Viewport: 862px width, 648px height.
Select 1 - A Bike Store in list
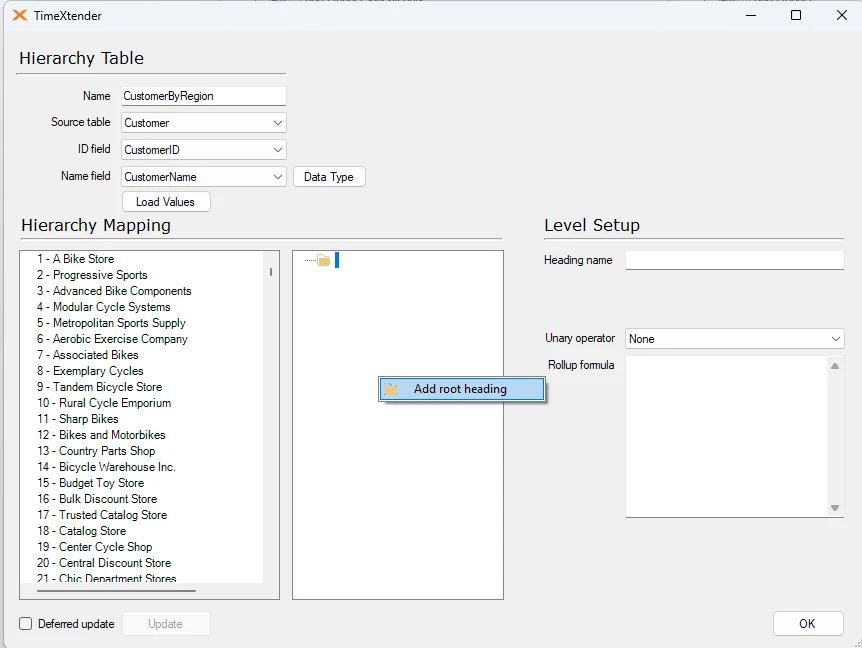[75, 259]
